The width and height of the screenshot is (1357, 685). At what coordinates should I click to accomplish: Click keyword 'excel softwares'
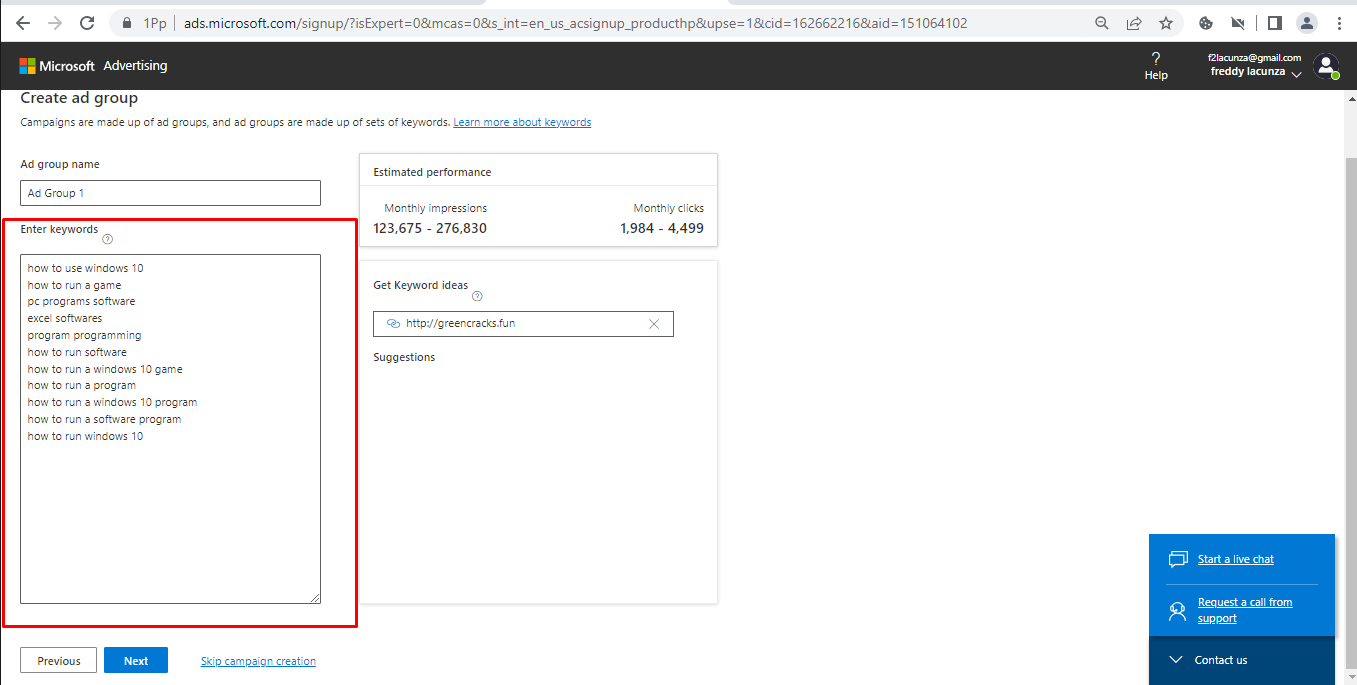point(65,318)
